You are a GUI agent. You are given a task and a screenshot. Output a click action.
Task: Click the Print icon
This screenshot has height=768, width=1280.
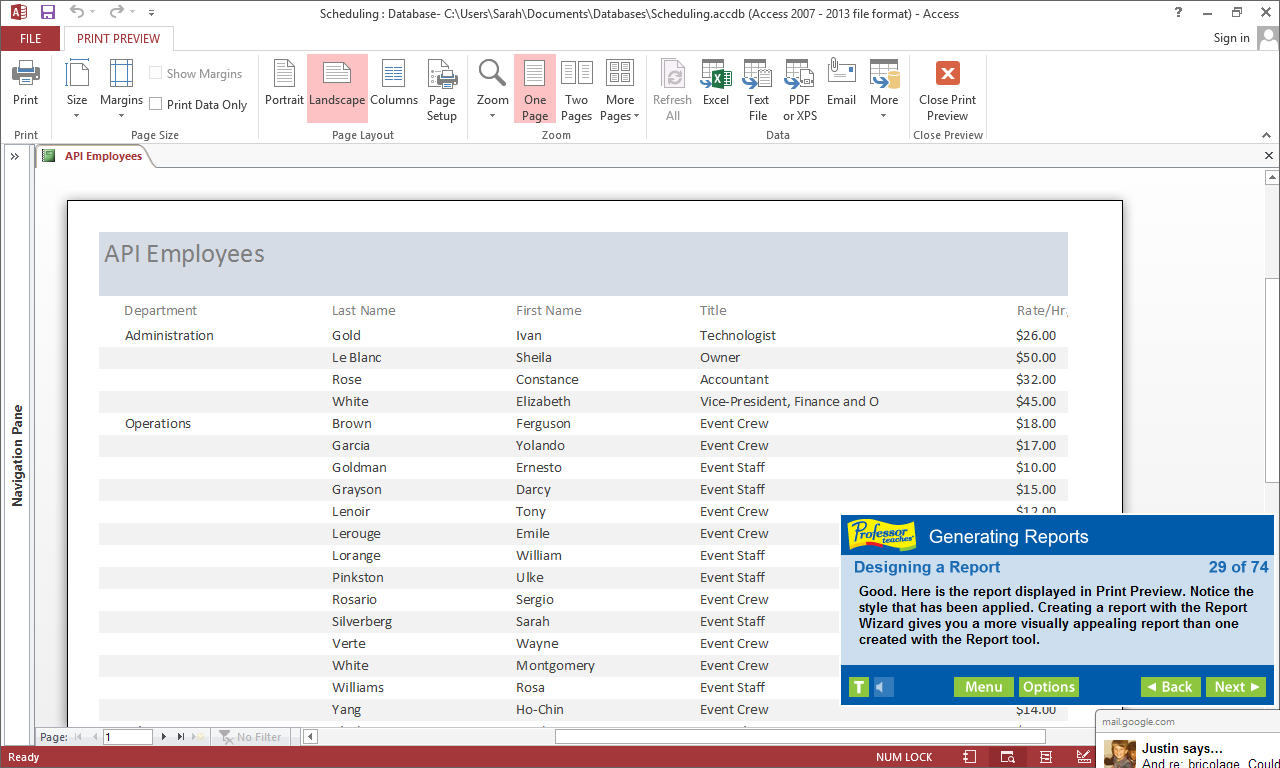coord(25,80)
